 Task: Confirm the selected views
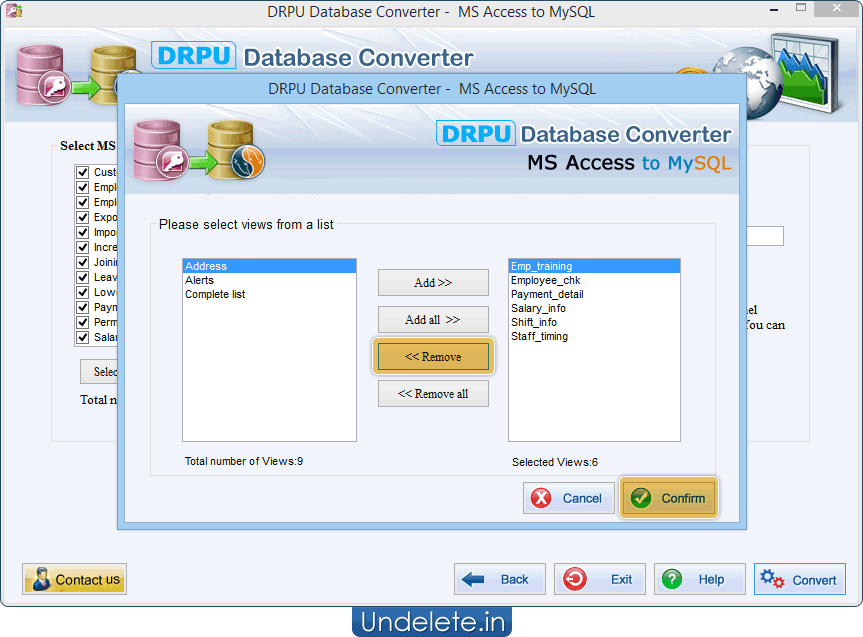point(669,498)
